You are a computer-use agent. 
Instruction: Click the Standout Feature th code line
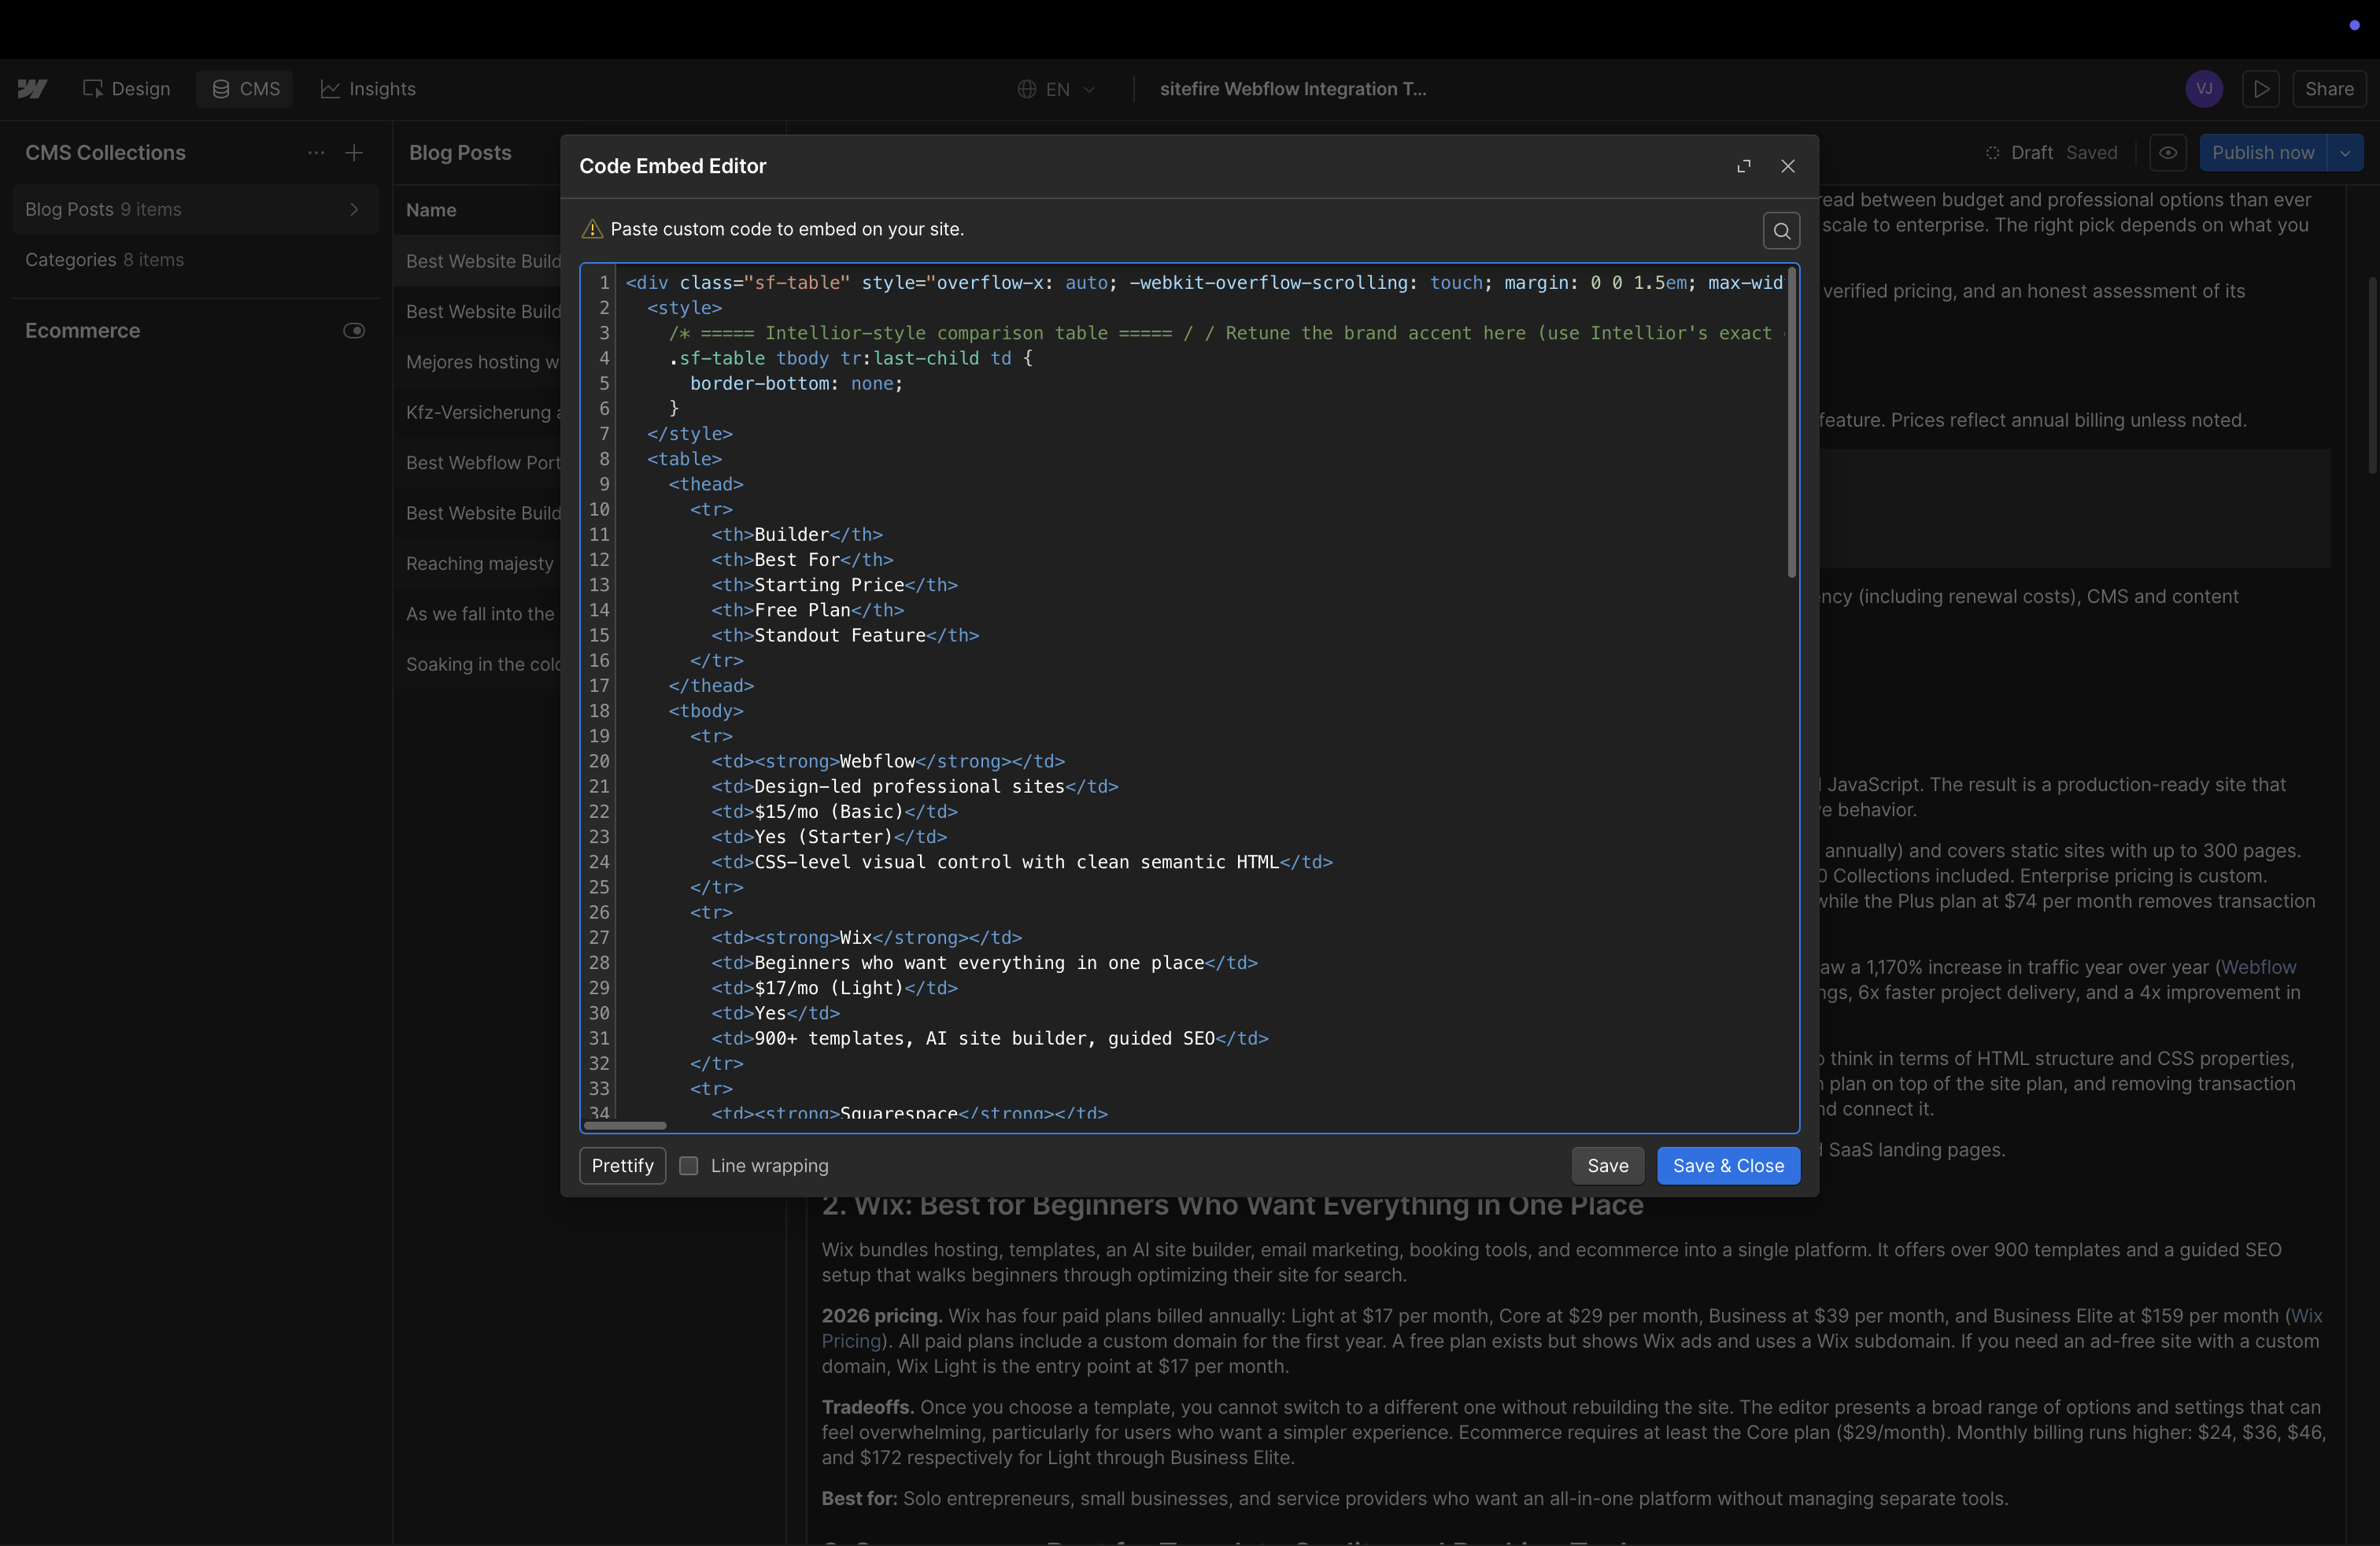[845, 635]
